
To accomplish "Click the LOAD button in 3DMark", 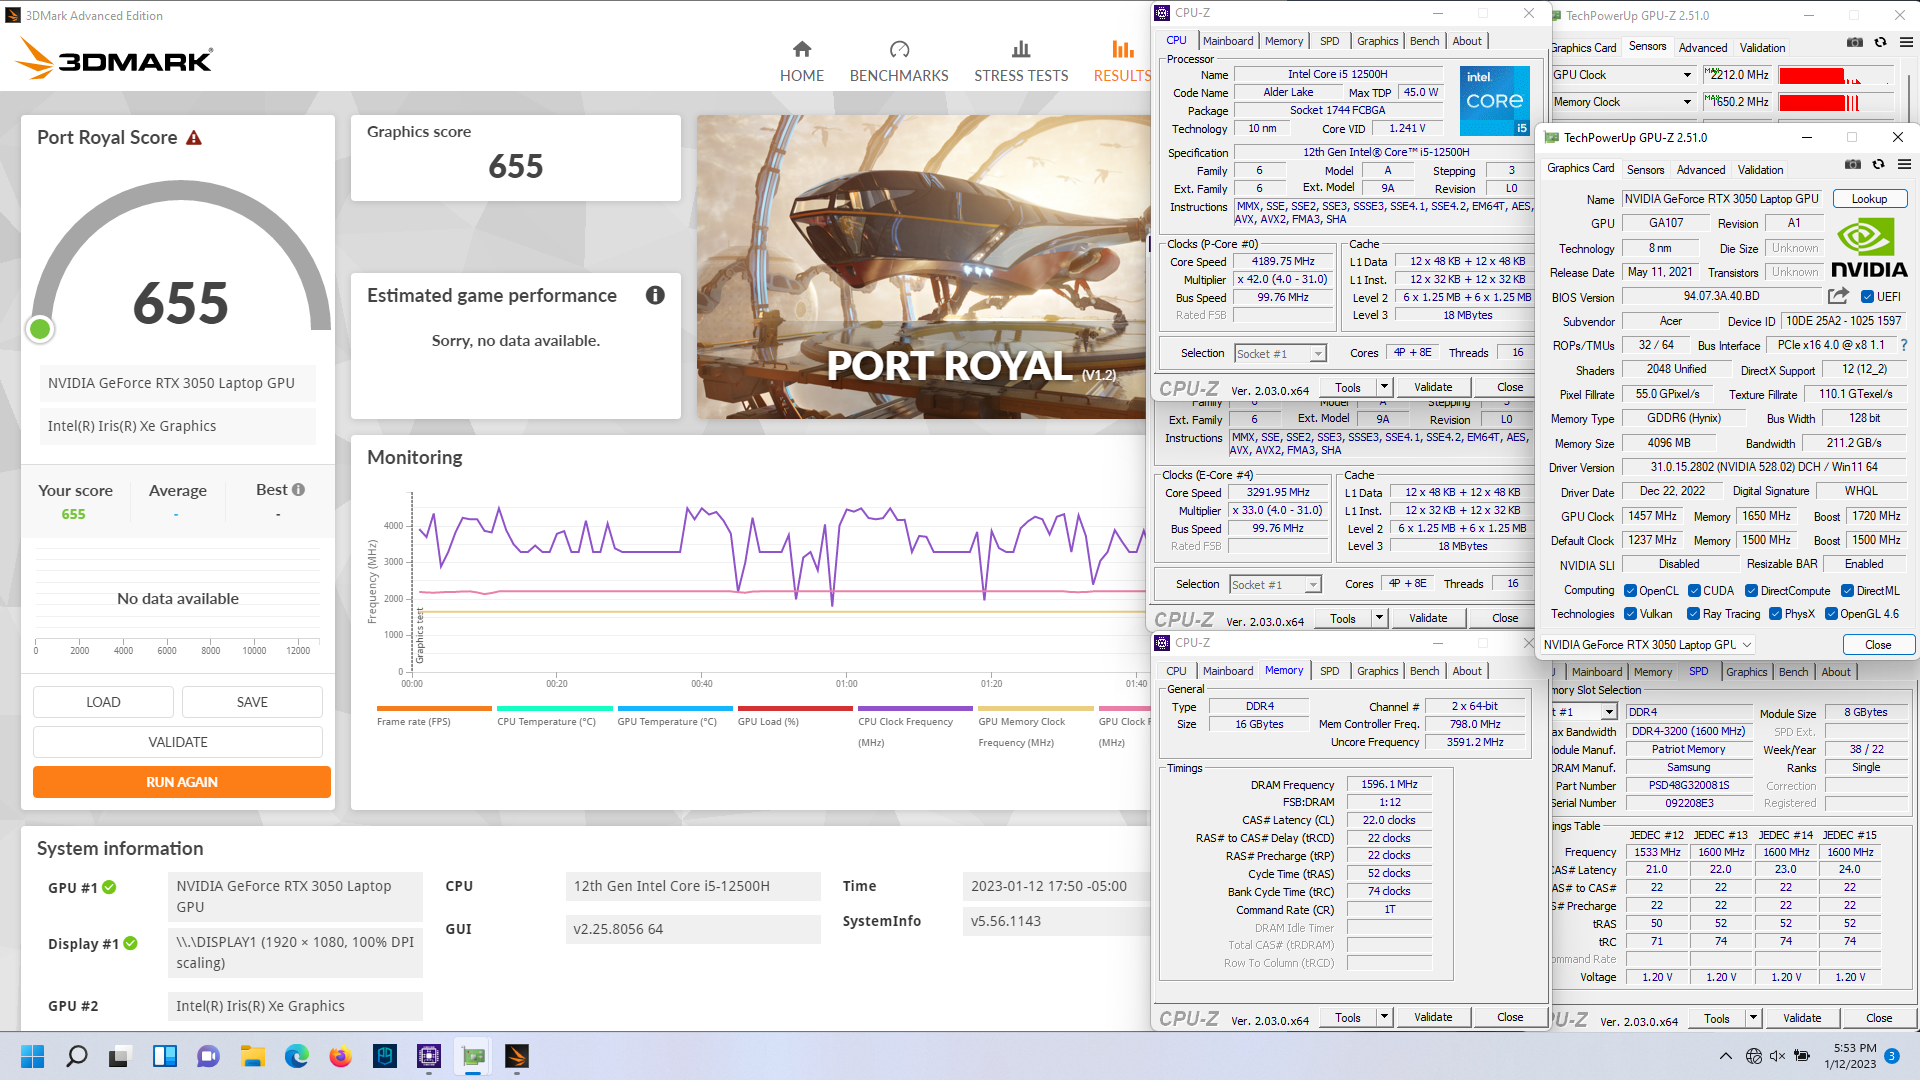I will (103, 702).
